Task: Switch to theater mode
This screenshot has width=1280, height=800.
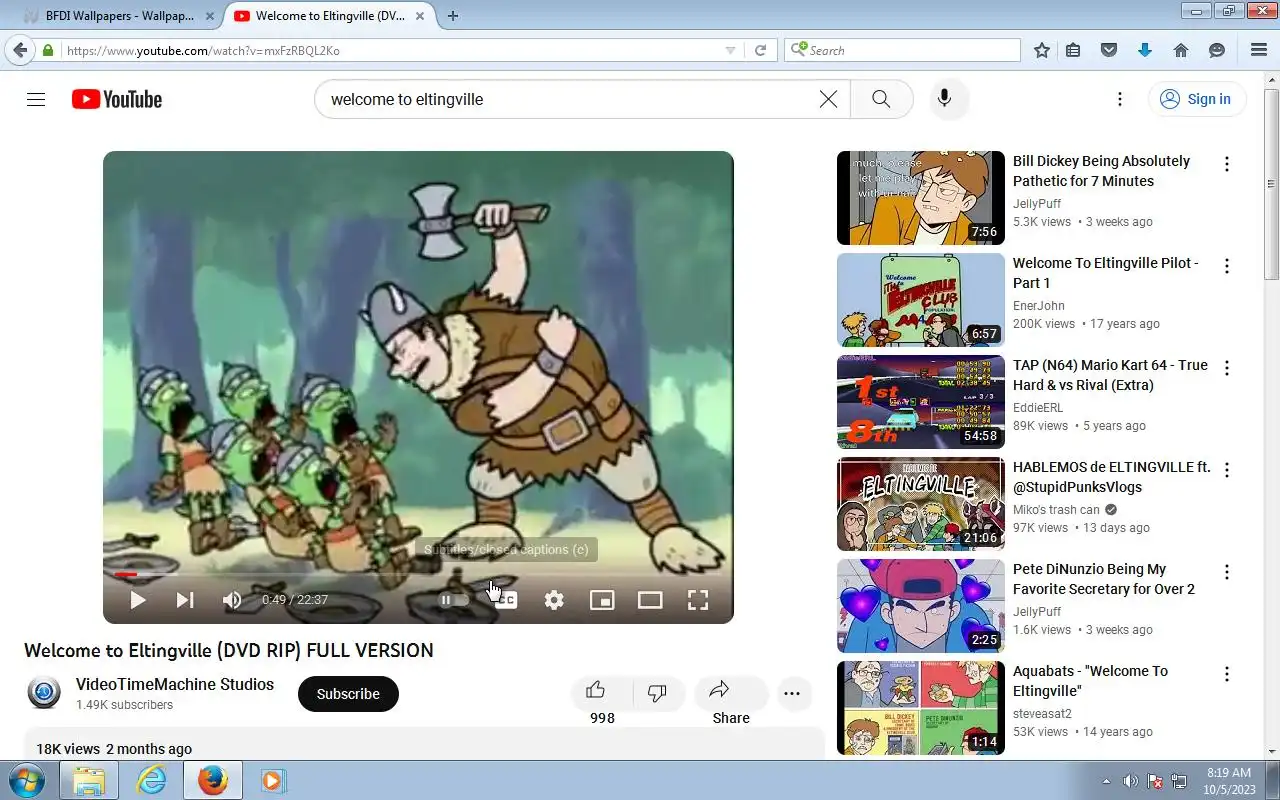Action: [650, 600]
